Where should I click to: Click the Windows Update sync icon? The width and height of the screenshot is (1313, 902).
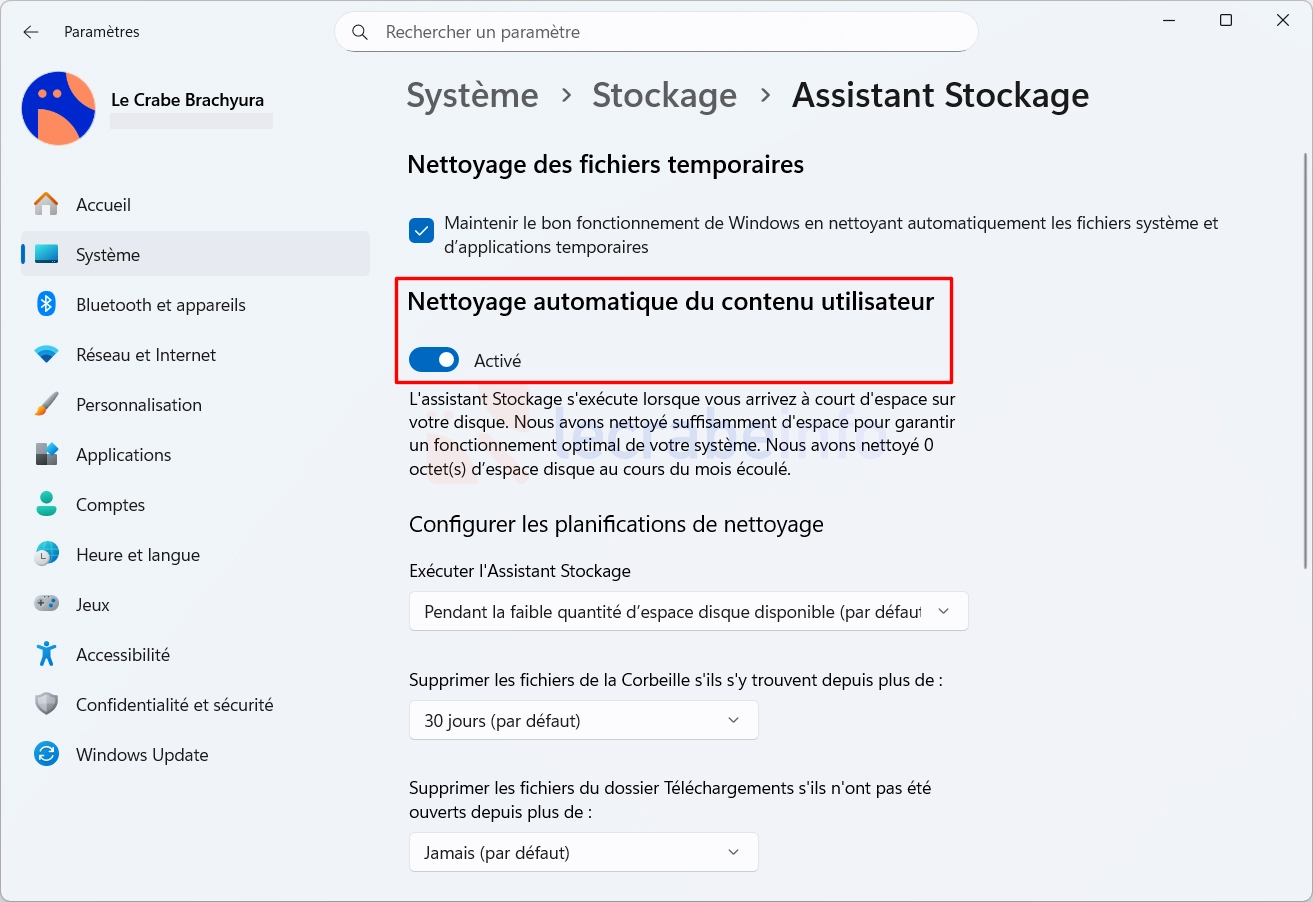tap(46, 754)
